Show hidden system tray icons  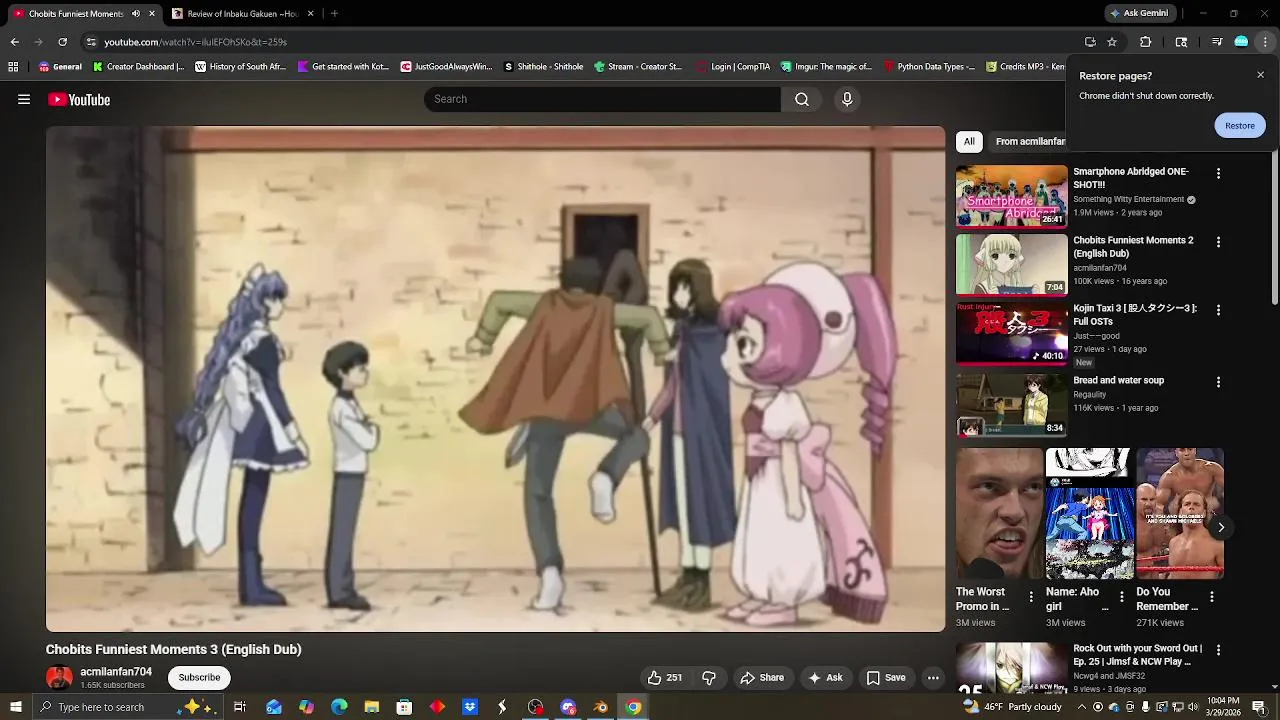[x=1081, y=707]
